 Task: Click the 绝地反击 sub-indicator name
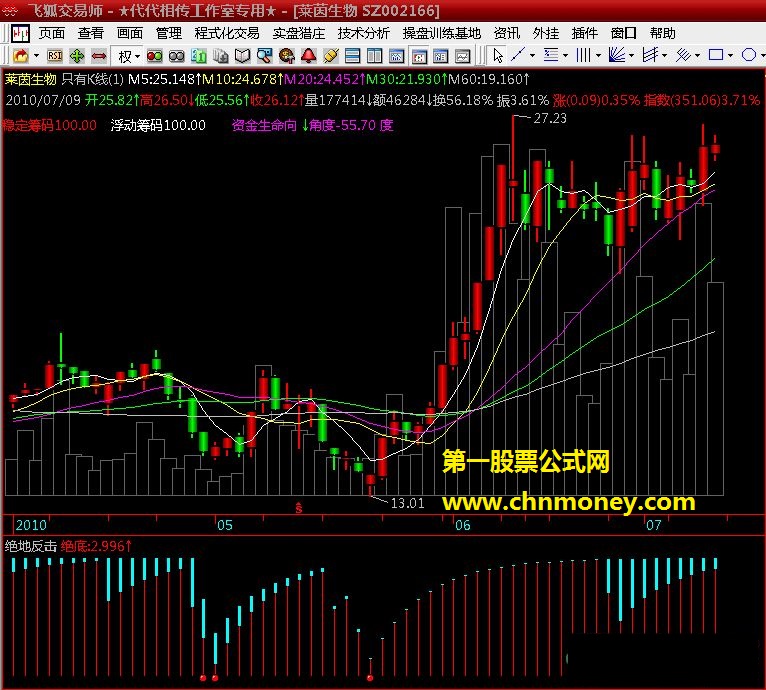click(31, 546)
